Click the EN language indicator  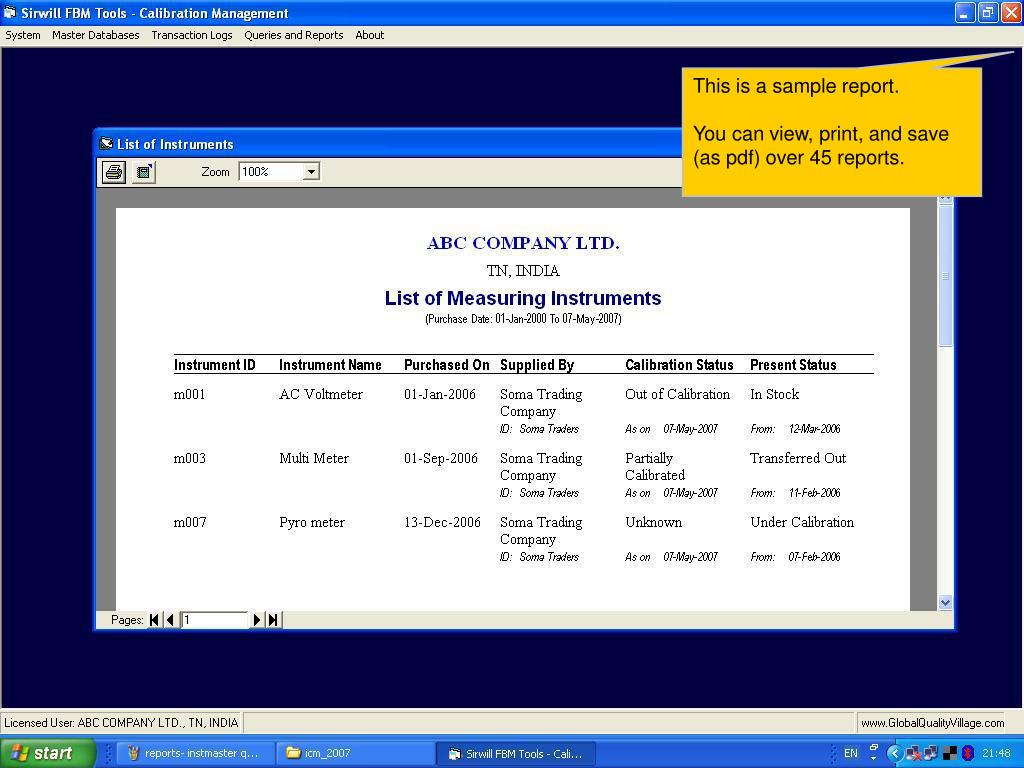(851, 753)
